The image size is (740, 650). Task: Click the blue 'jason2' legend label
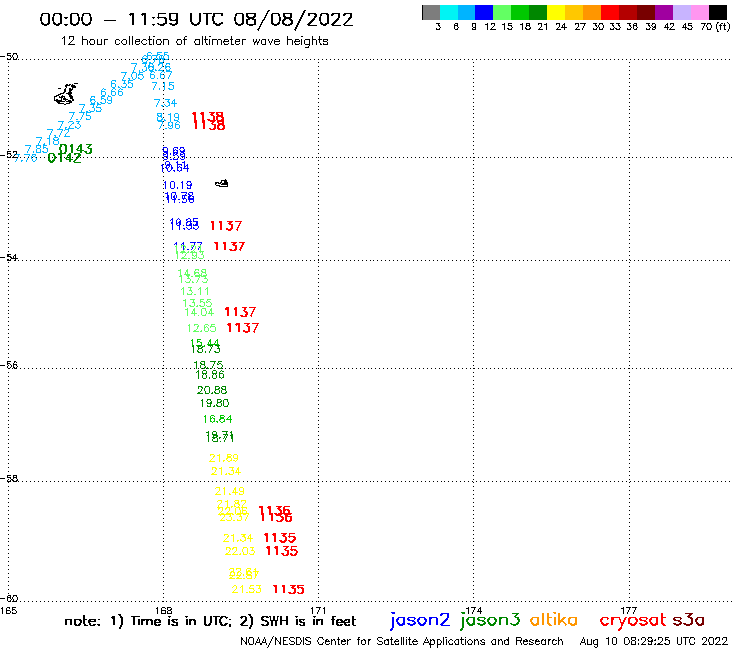coord(420,620)
